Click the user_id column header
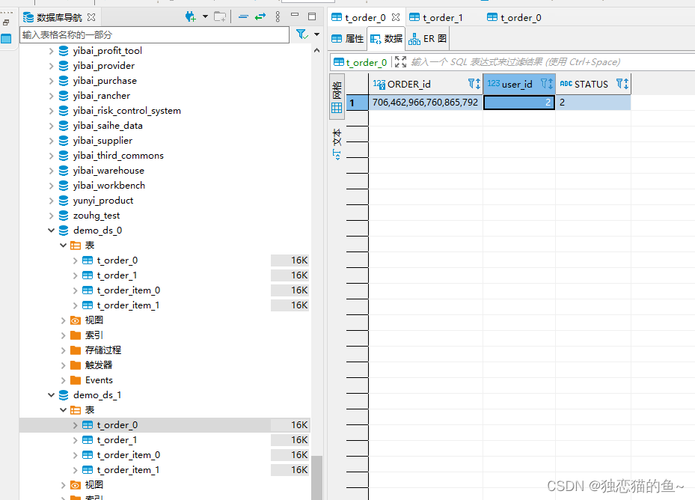 coord(517,84)
